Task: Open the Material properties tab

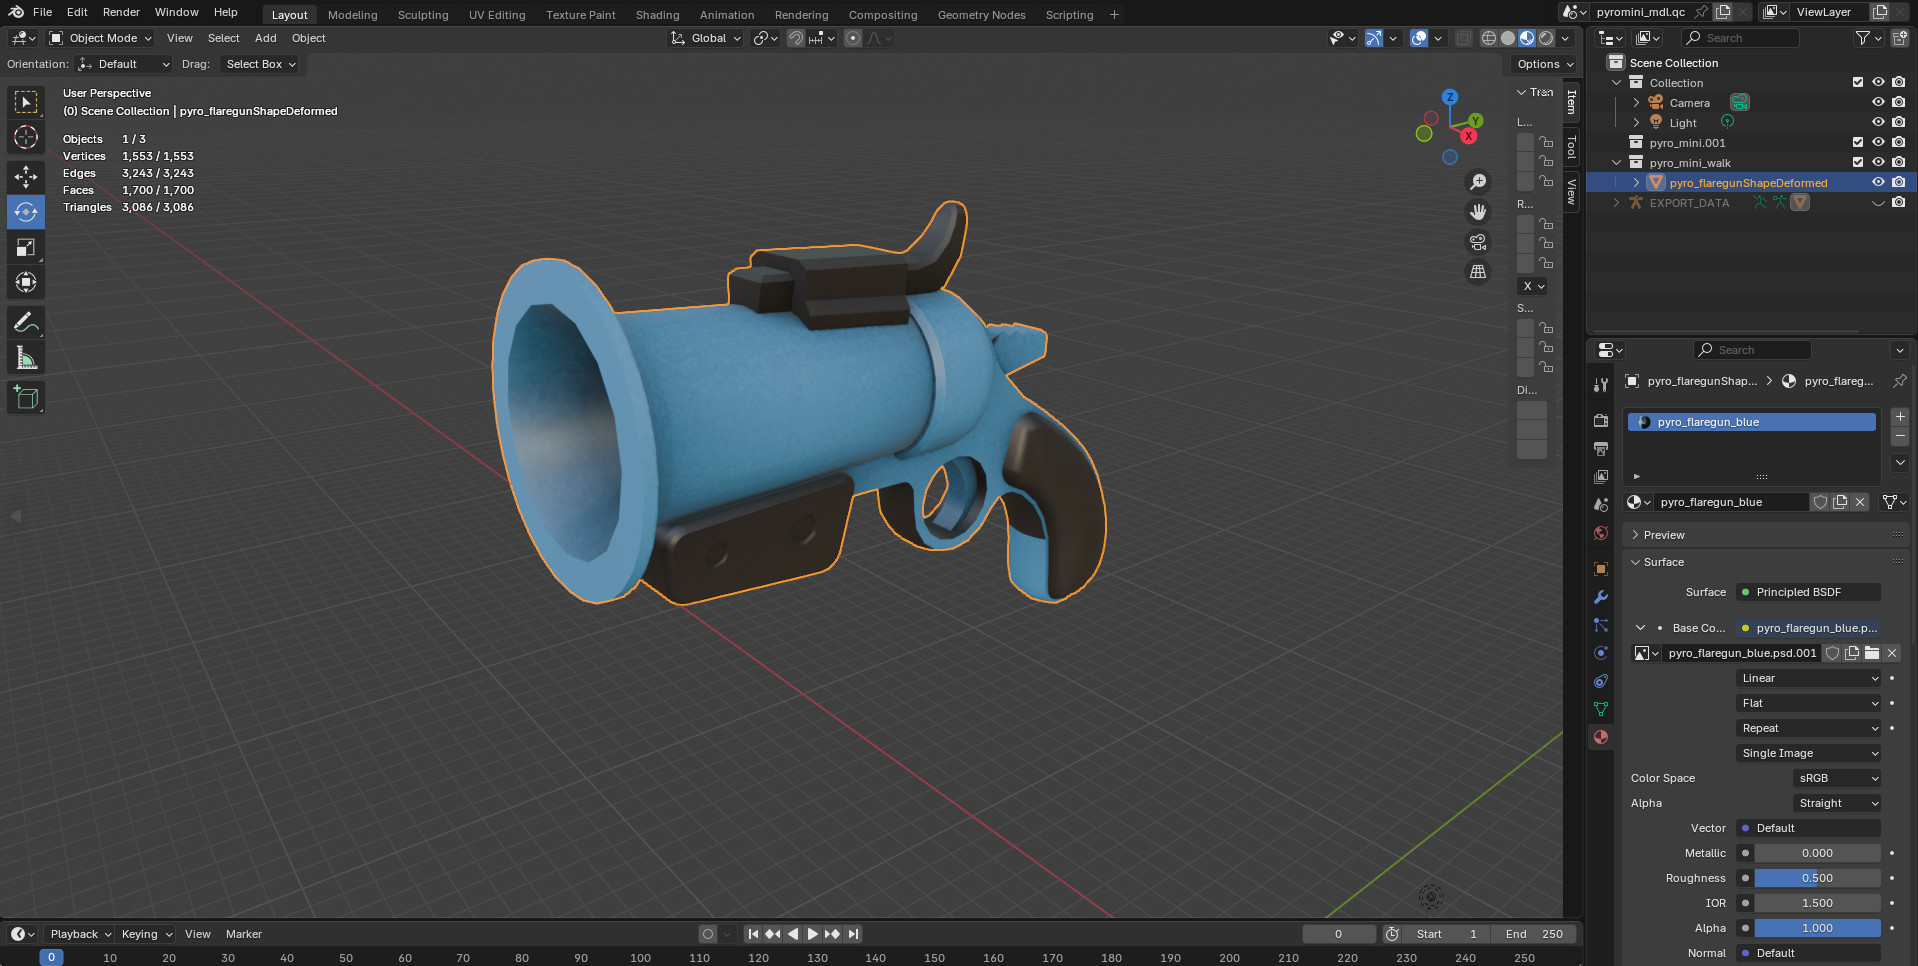Action: click(1601, 737)
